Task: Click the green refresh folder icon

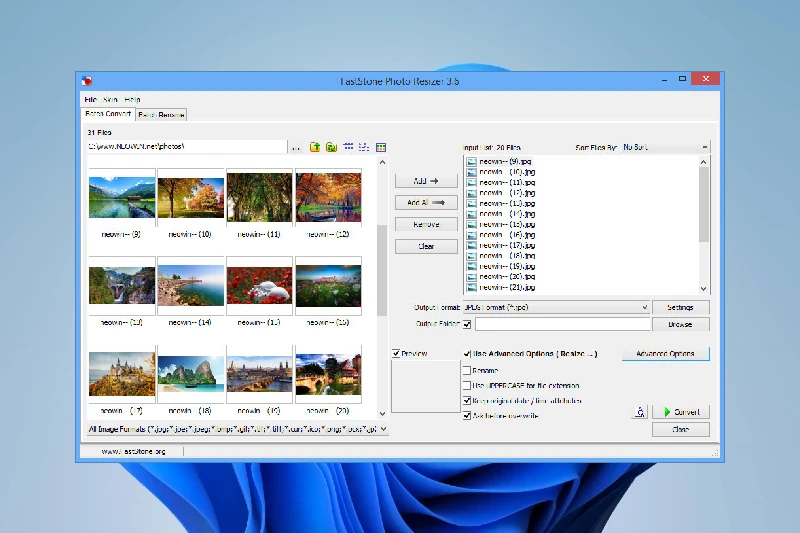Action: tap(330, 147)
